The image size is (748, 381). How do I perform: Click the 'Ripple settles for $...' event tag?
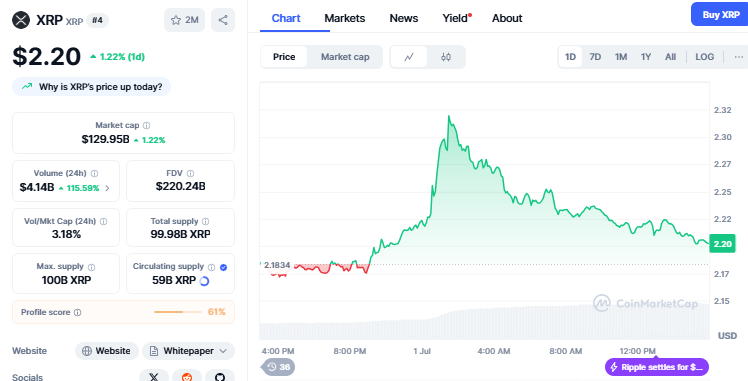657,367
